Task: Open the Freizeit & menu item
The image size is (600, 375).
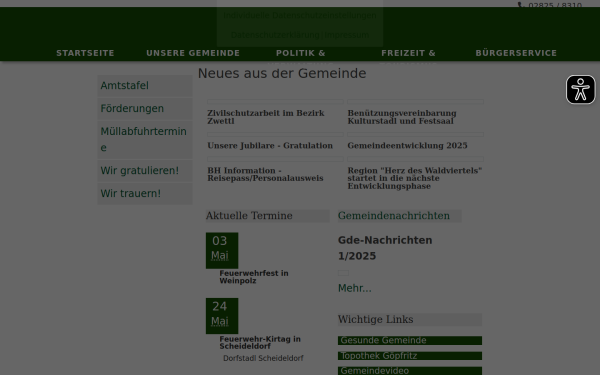Action: [408, 53]
